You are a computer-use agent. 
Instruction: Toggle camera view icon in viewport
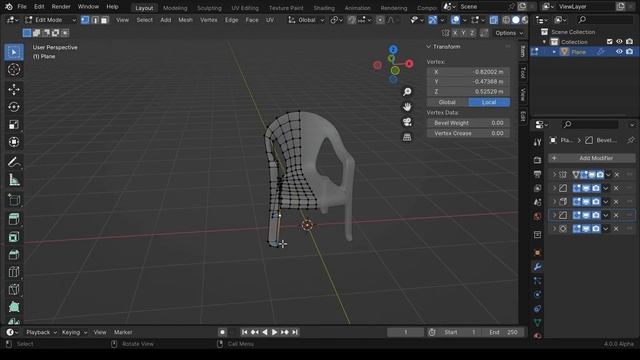407,122
